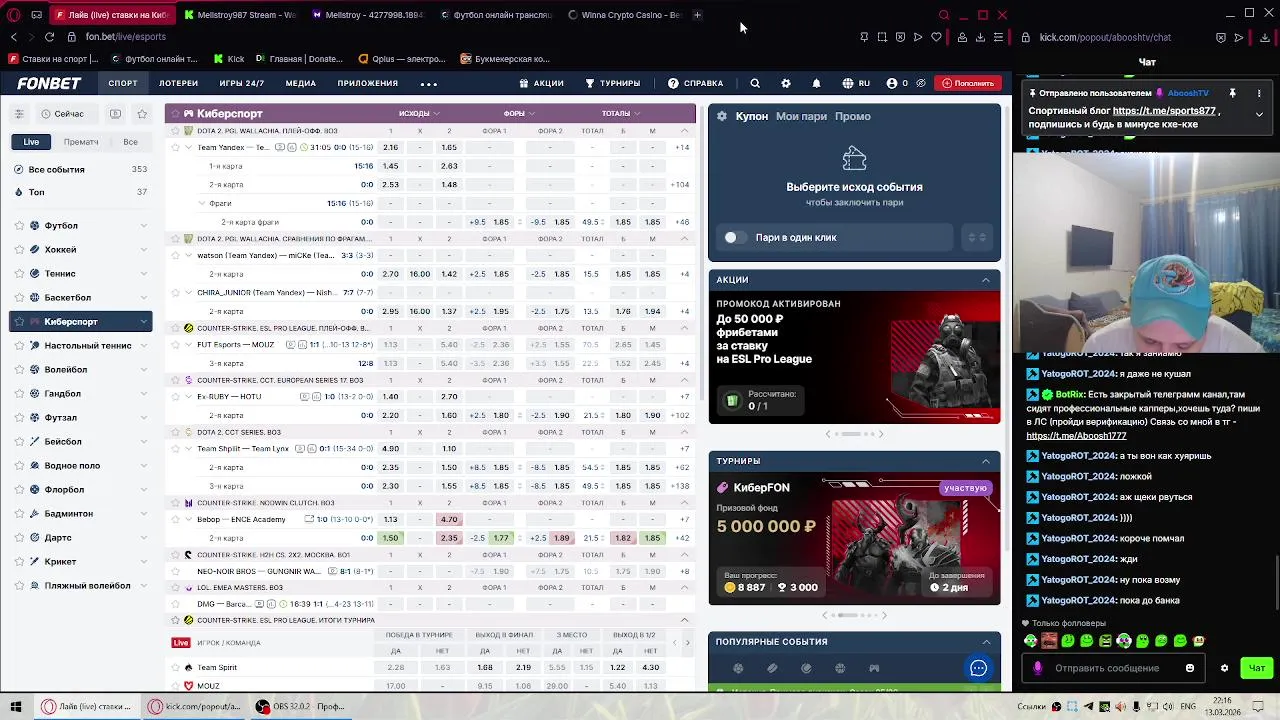Open a new browser tab with plus

tap(697, 15)
